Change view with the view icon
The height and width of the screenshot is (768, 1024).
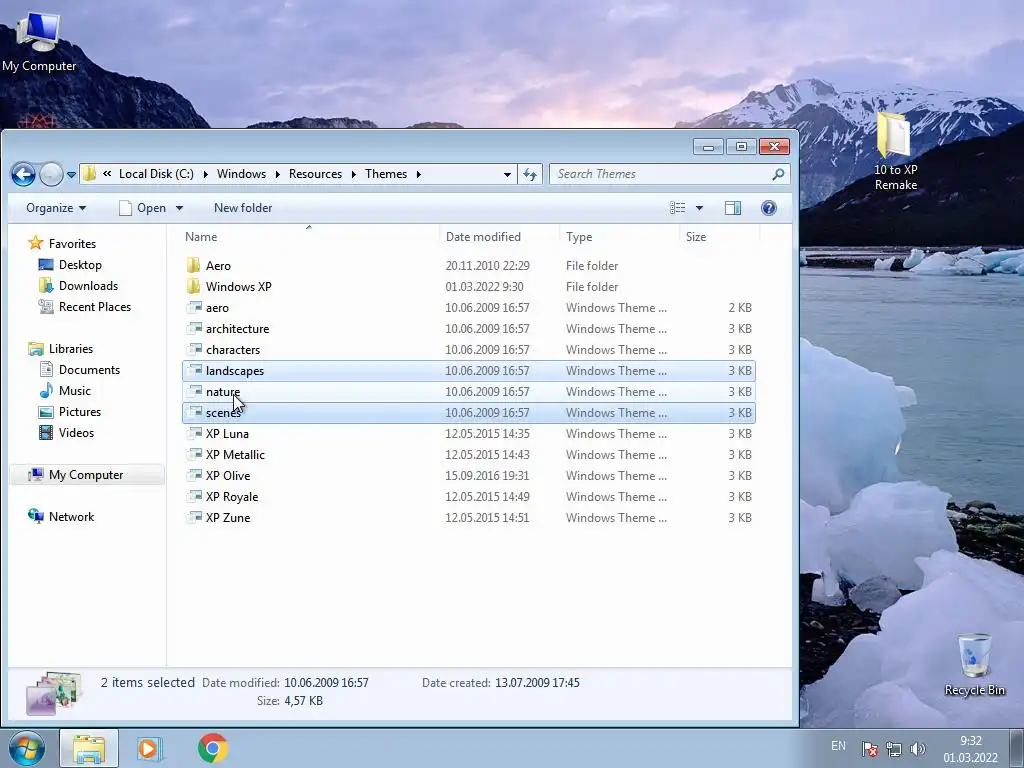coord(678,208)
